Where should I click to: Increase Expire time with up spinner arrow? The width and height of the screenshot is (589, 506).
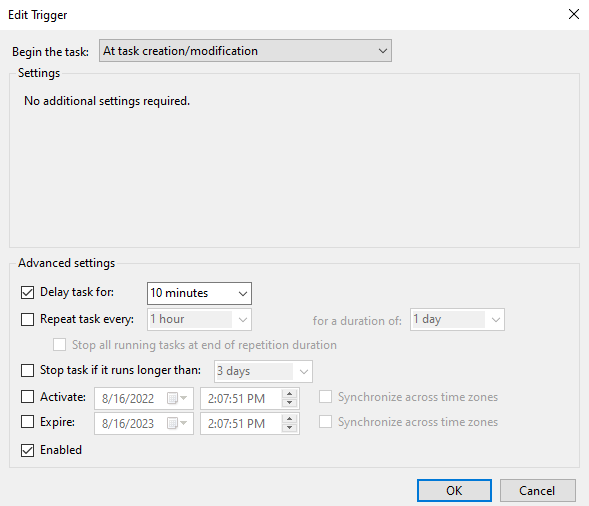tap(289, 419)
